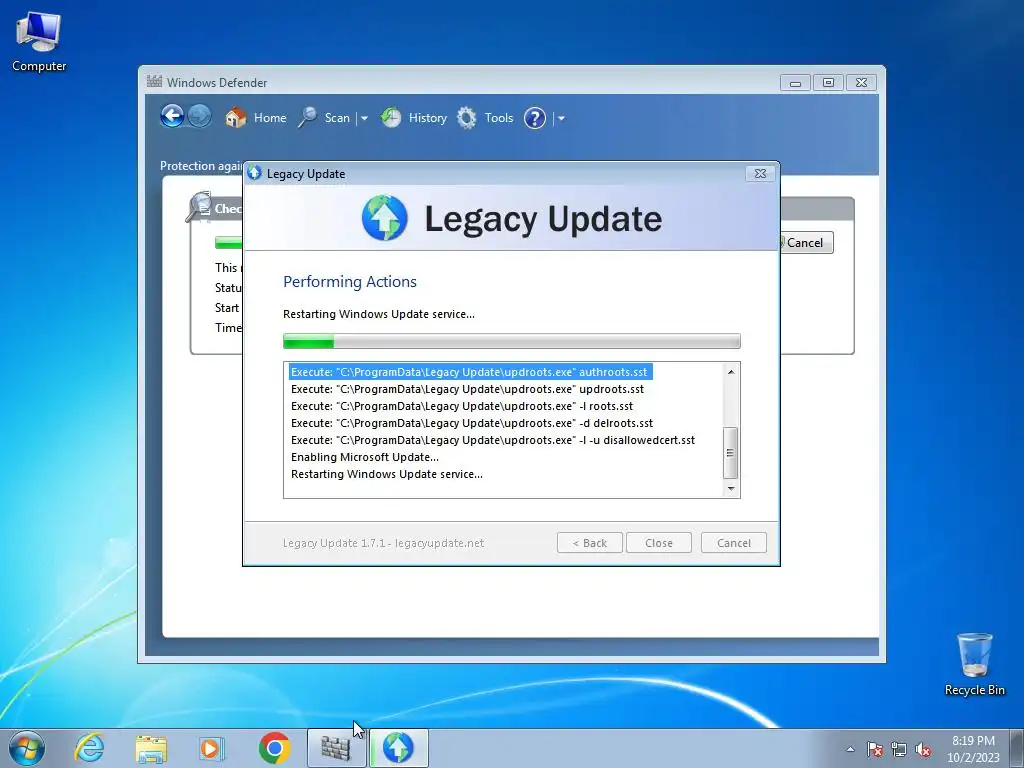
Task: Select the disallowedcert.sst log line
Action: click(493, 440)
